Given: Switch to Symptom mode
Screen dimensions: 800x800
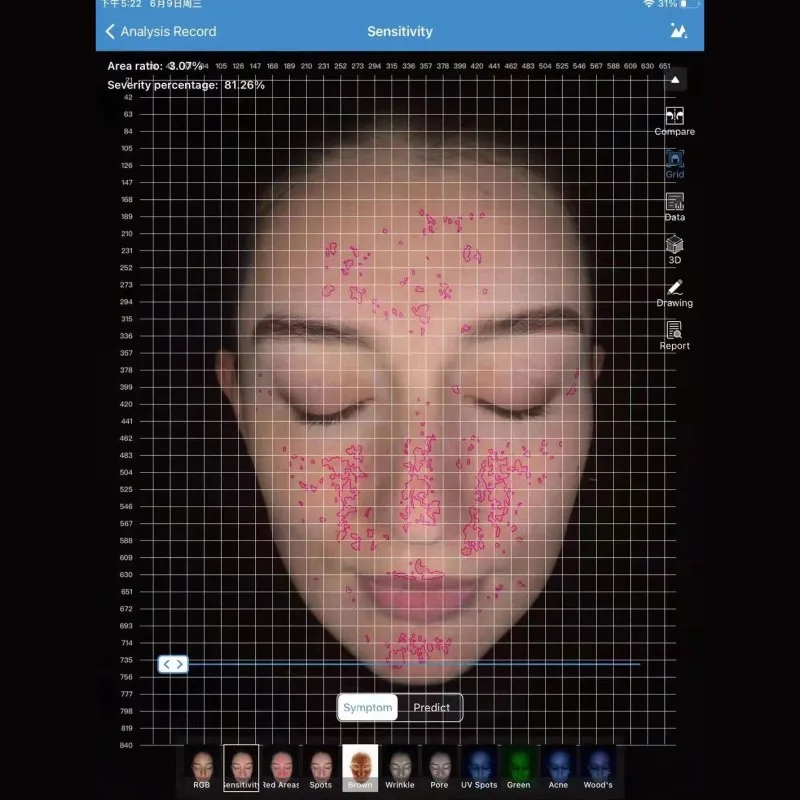Looking at the screenshot, I should [367, 707].
